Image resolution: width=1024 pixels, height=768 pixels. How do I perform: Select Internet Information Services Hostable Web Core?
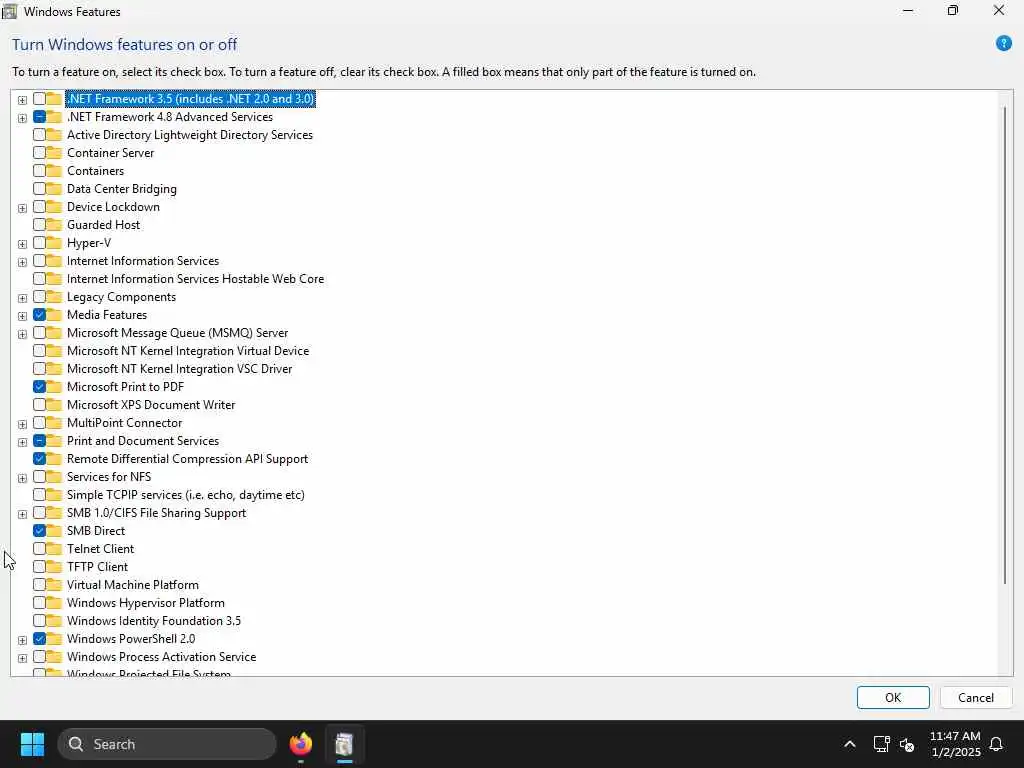(x=195, y=279)
